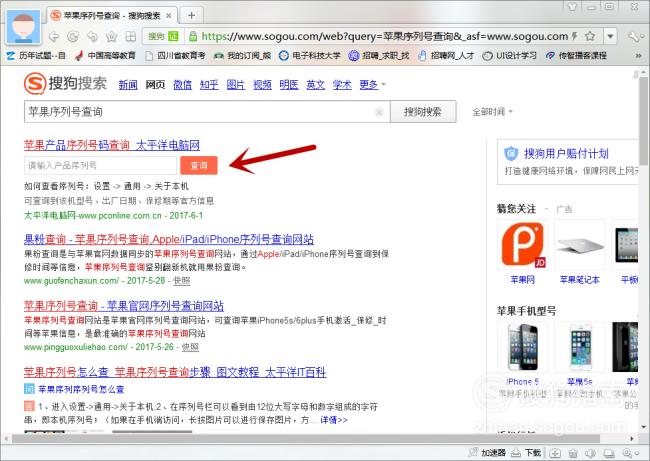Viewport: 650px width, 461px height.
Task: Open 苹果官网序列号查询网站 result link
Action: pyautogui.click(x=124, y=306)
